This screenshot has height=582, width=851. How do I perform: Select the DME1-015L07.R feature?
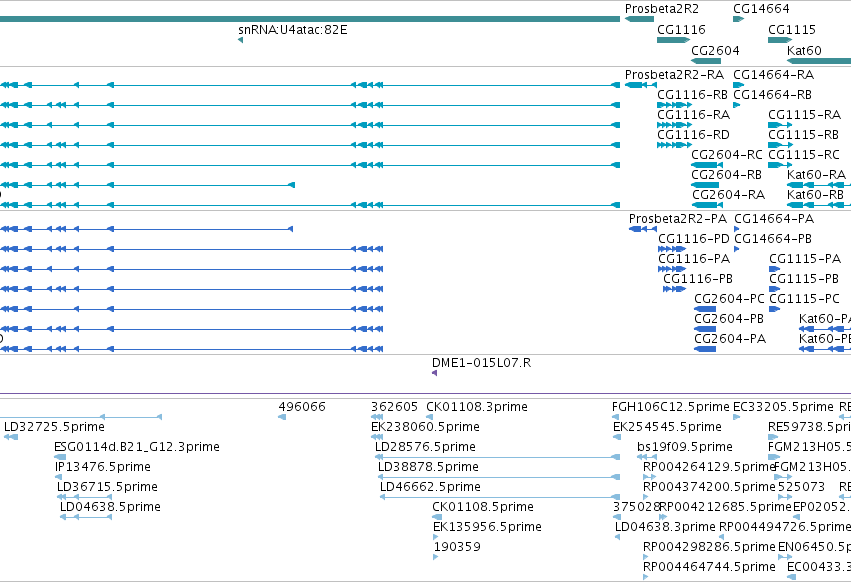click(434, 373)
